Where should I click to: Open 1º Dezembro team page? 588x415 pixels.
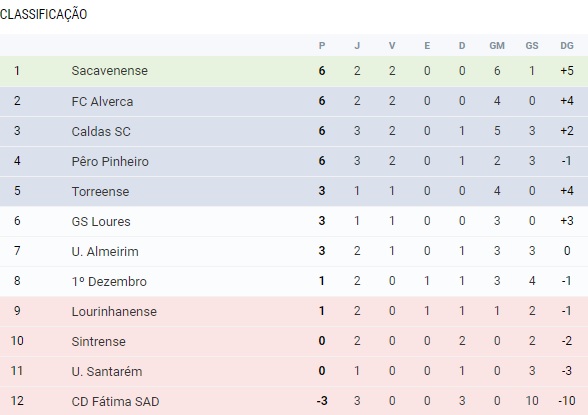pos(109,281)
